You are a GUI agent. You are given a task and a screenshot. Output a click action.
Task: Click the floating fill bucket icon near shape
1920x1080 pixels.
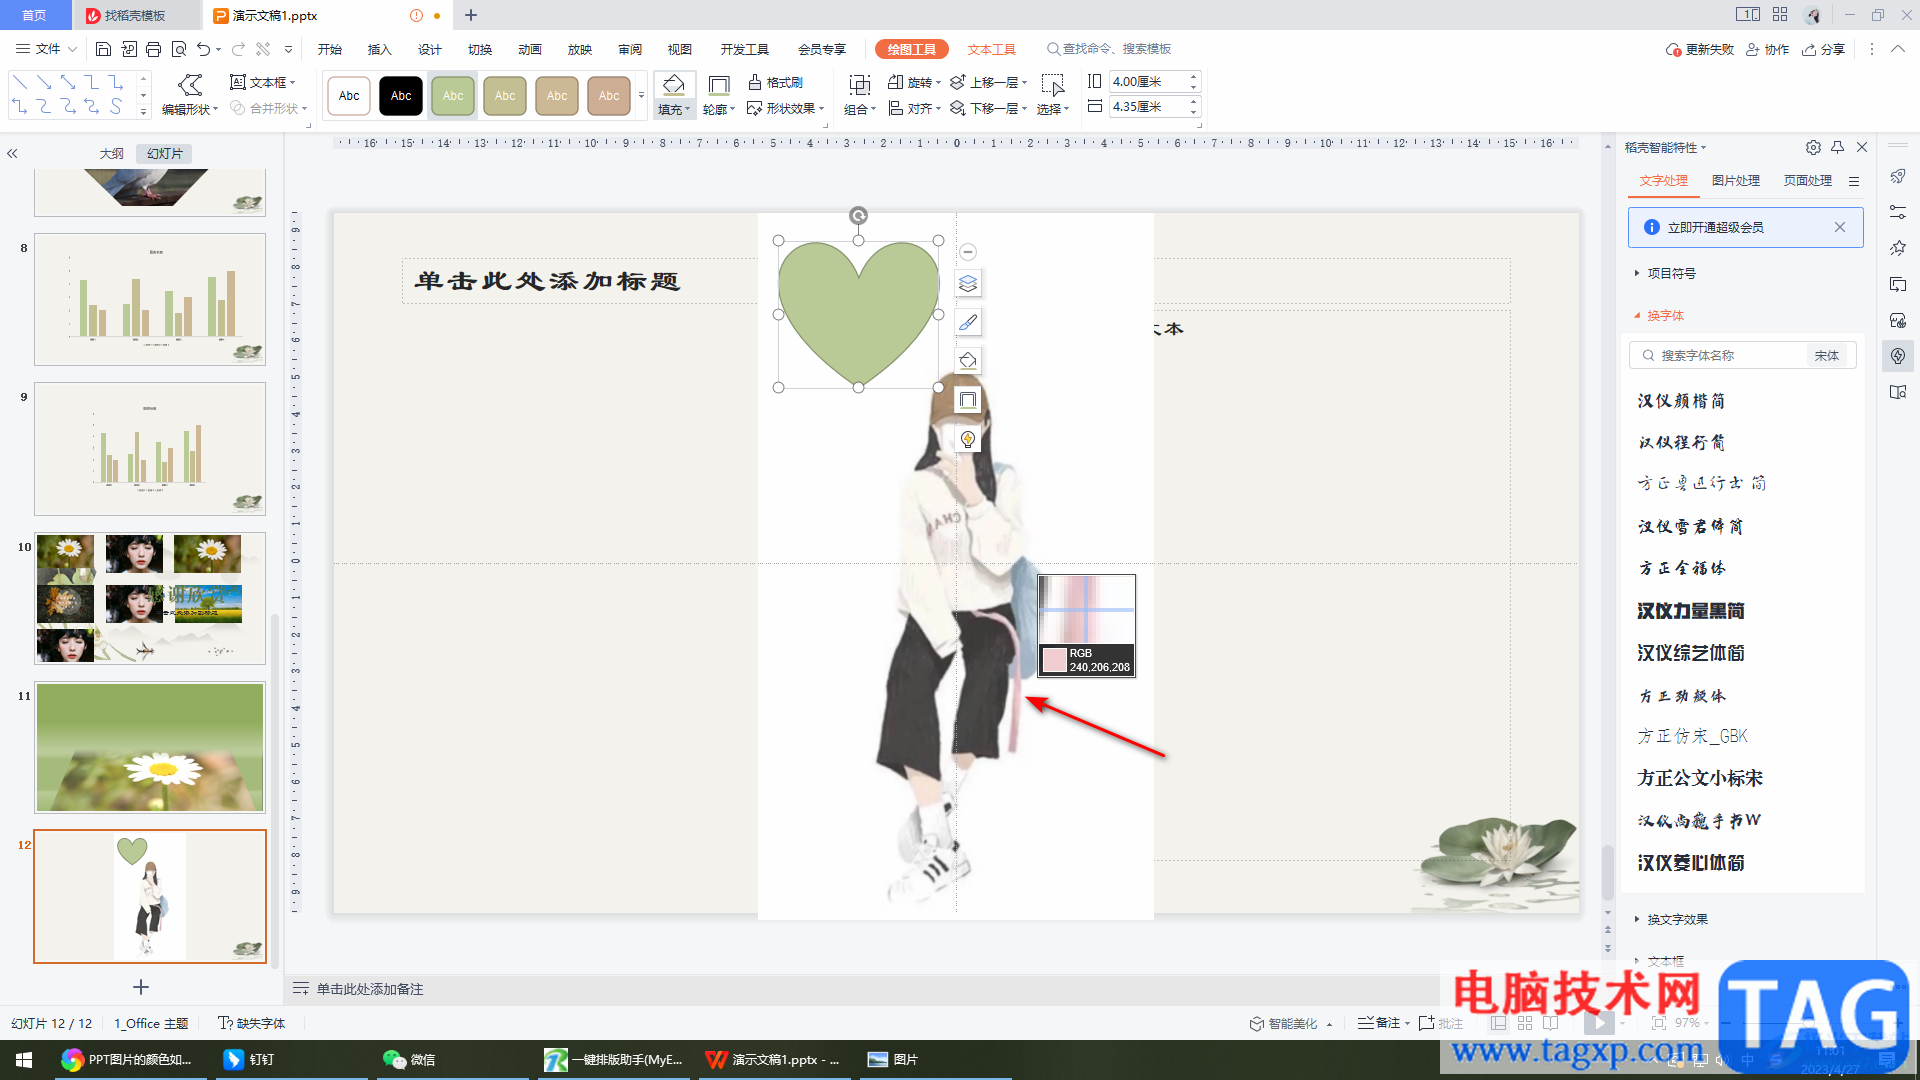[x=967, y=361]
